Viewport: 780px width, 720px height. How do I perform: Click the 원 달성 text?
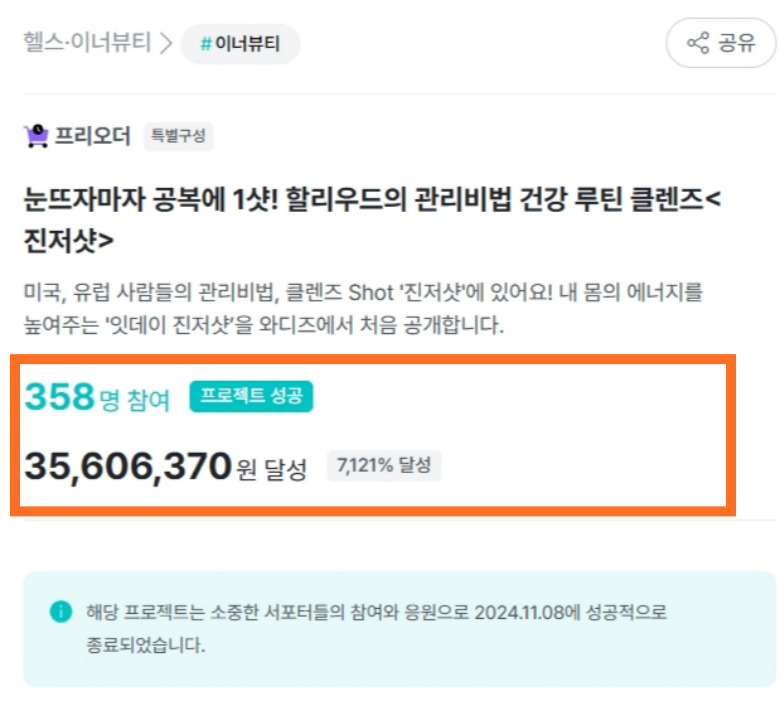coord(272,468)
